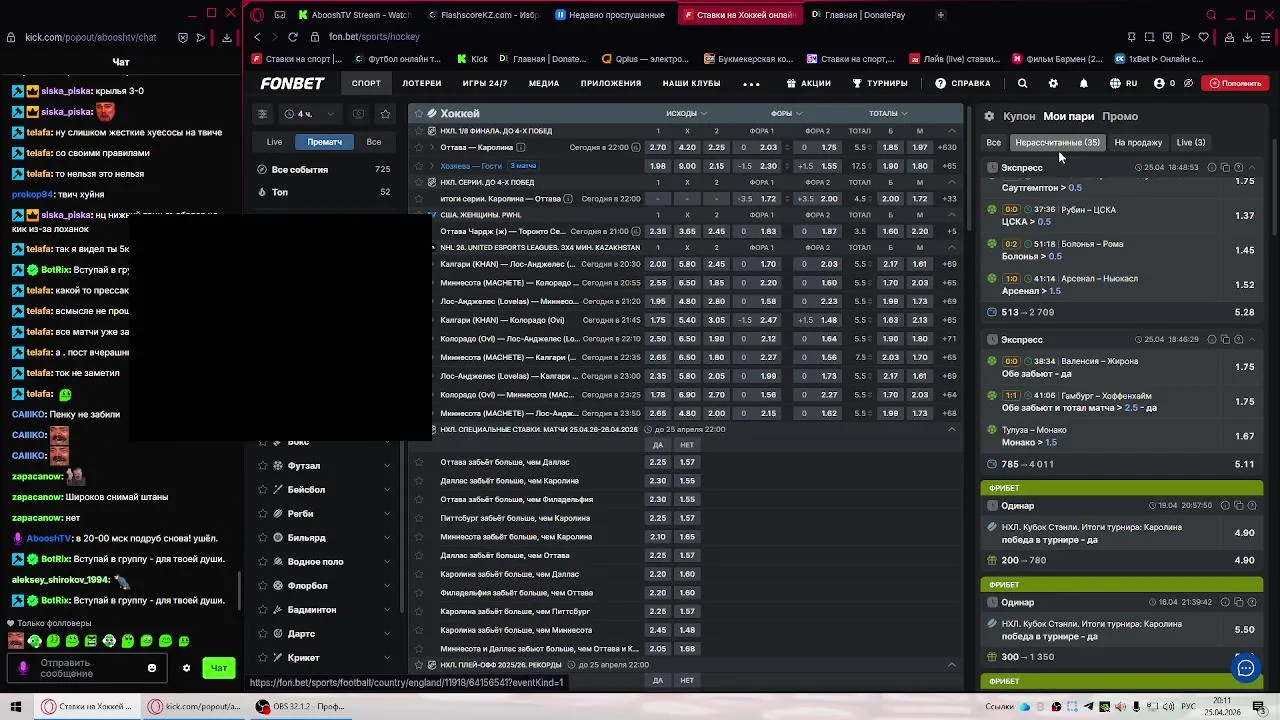Expand Бейсбол sport category

[387, 490]
